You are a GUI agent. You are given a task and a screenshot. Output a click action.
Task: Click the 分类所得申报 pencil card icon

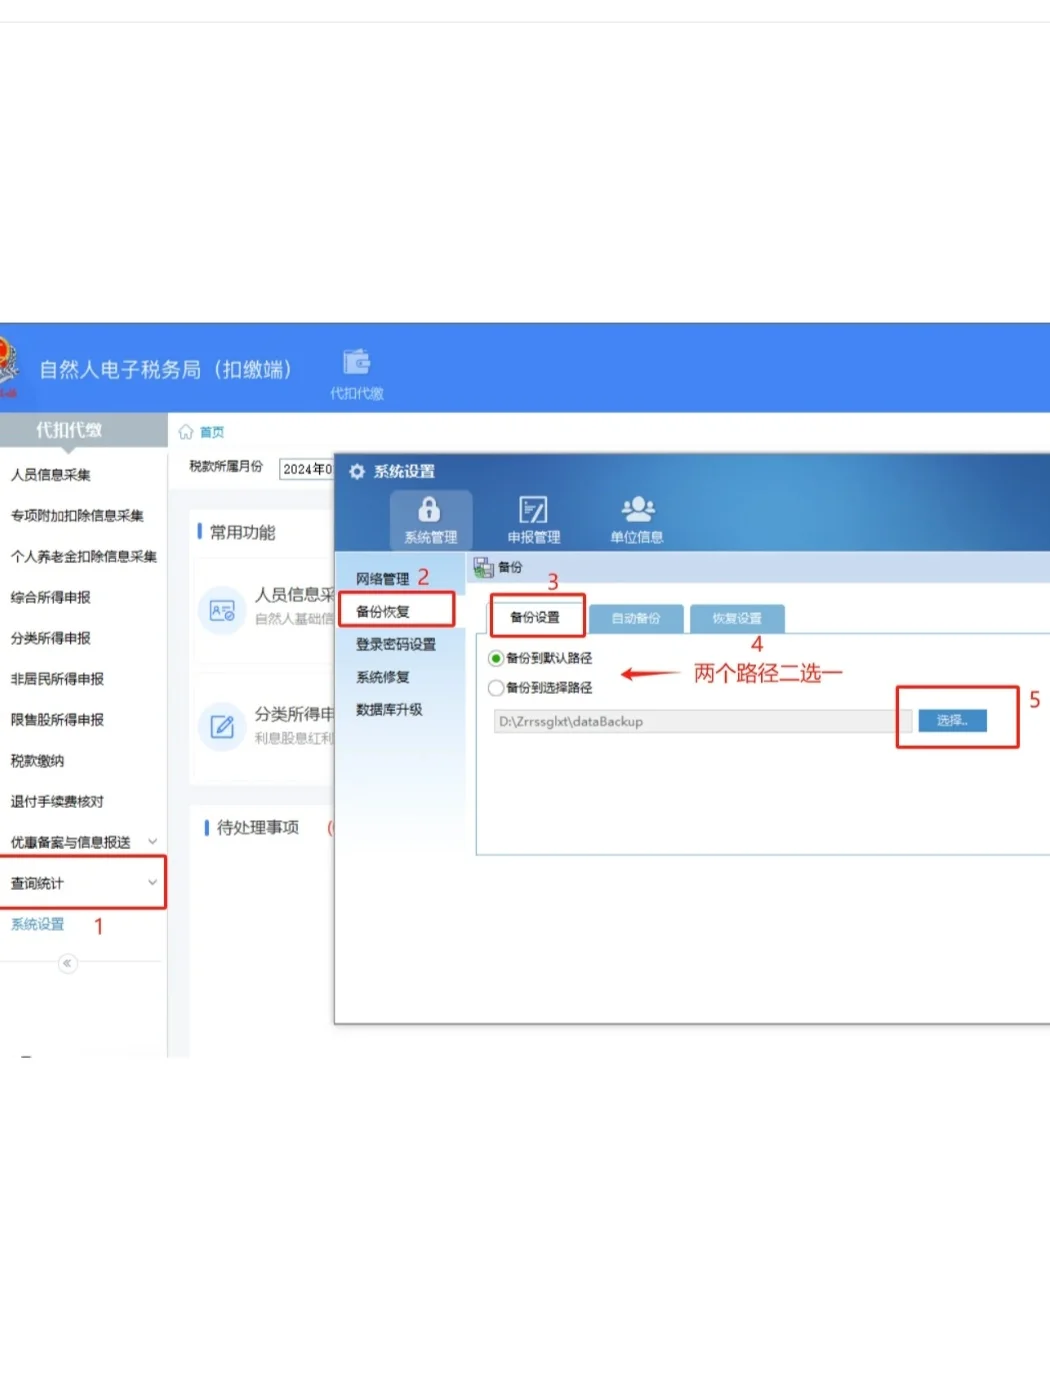pyautogui.click(x=222, y=727)
